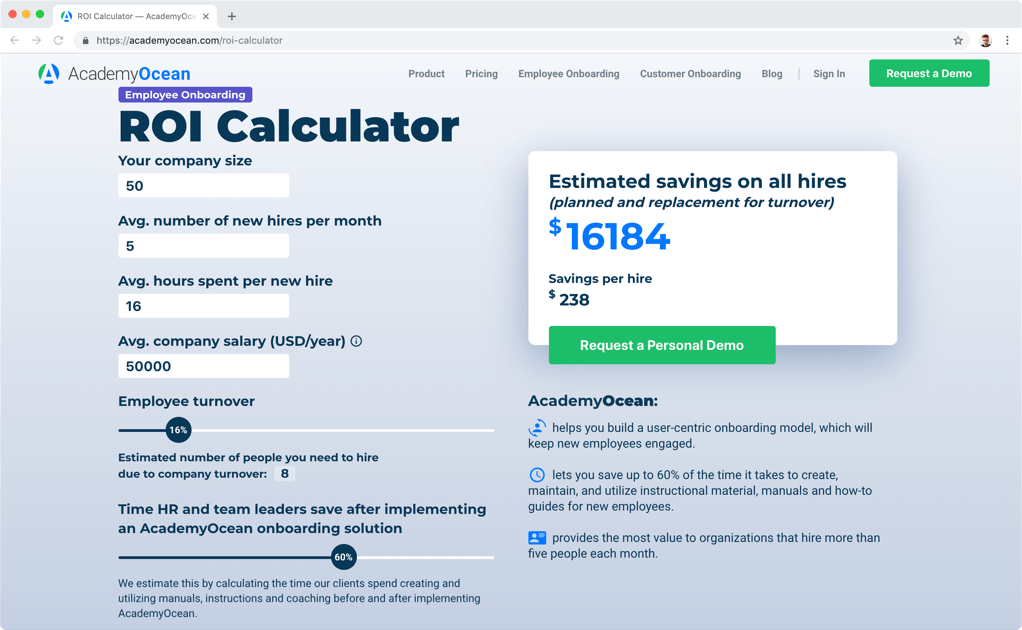Viewport: 1022px width, 630px height.
Task: Go to the Pricing page
Action: coord(481,74)
